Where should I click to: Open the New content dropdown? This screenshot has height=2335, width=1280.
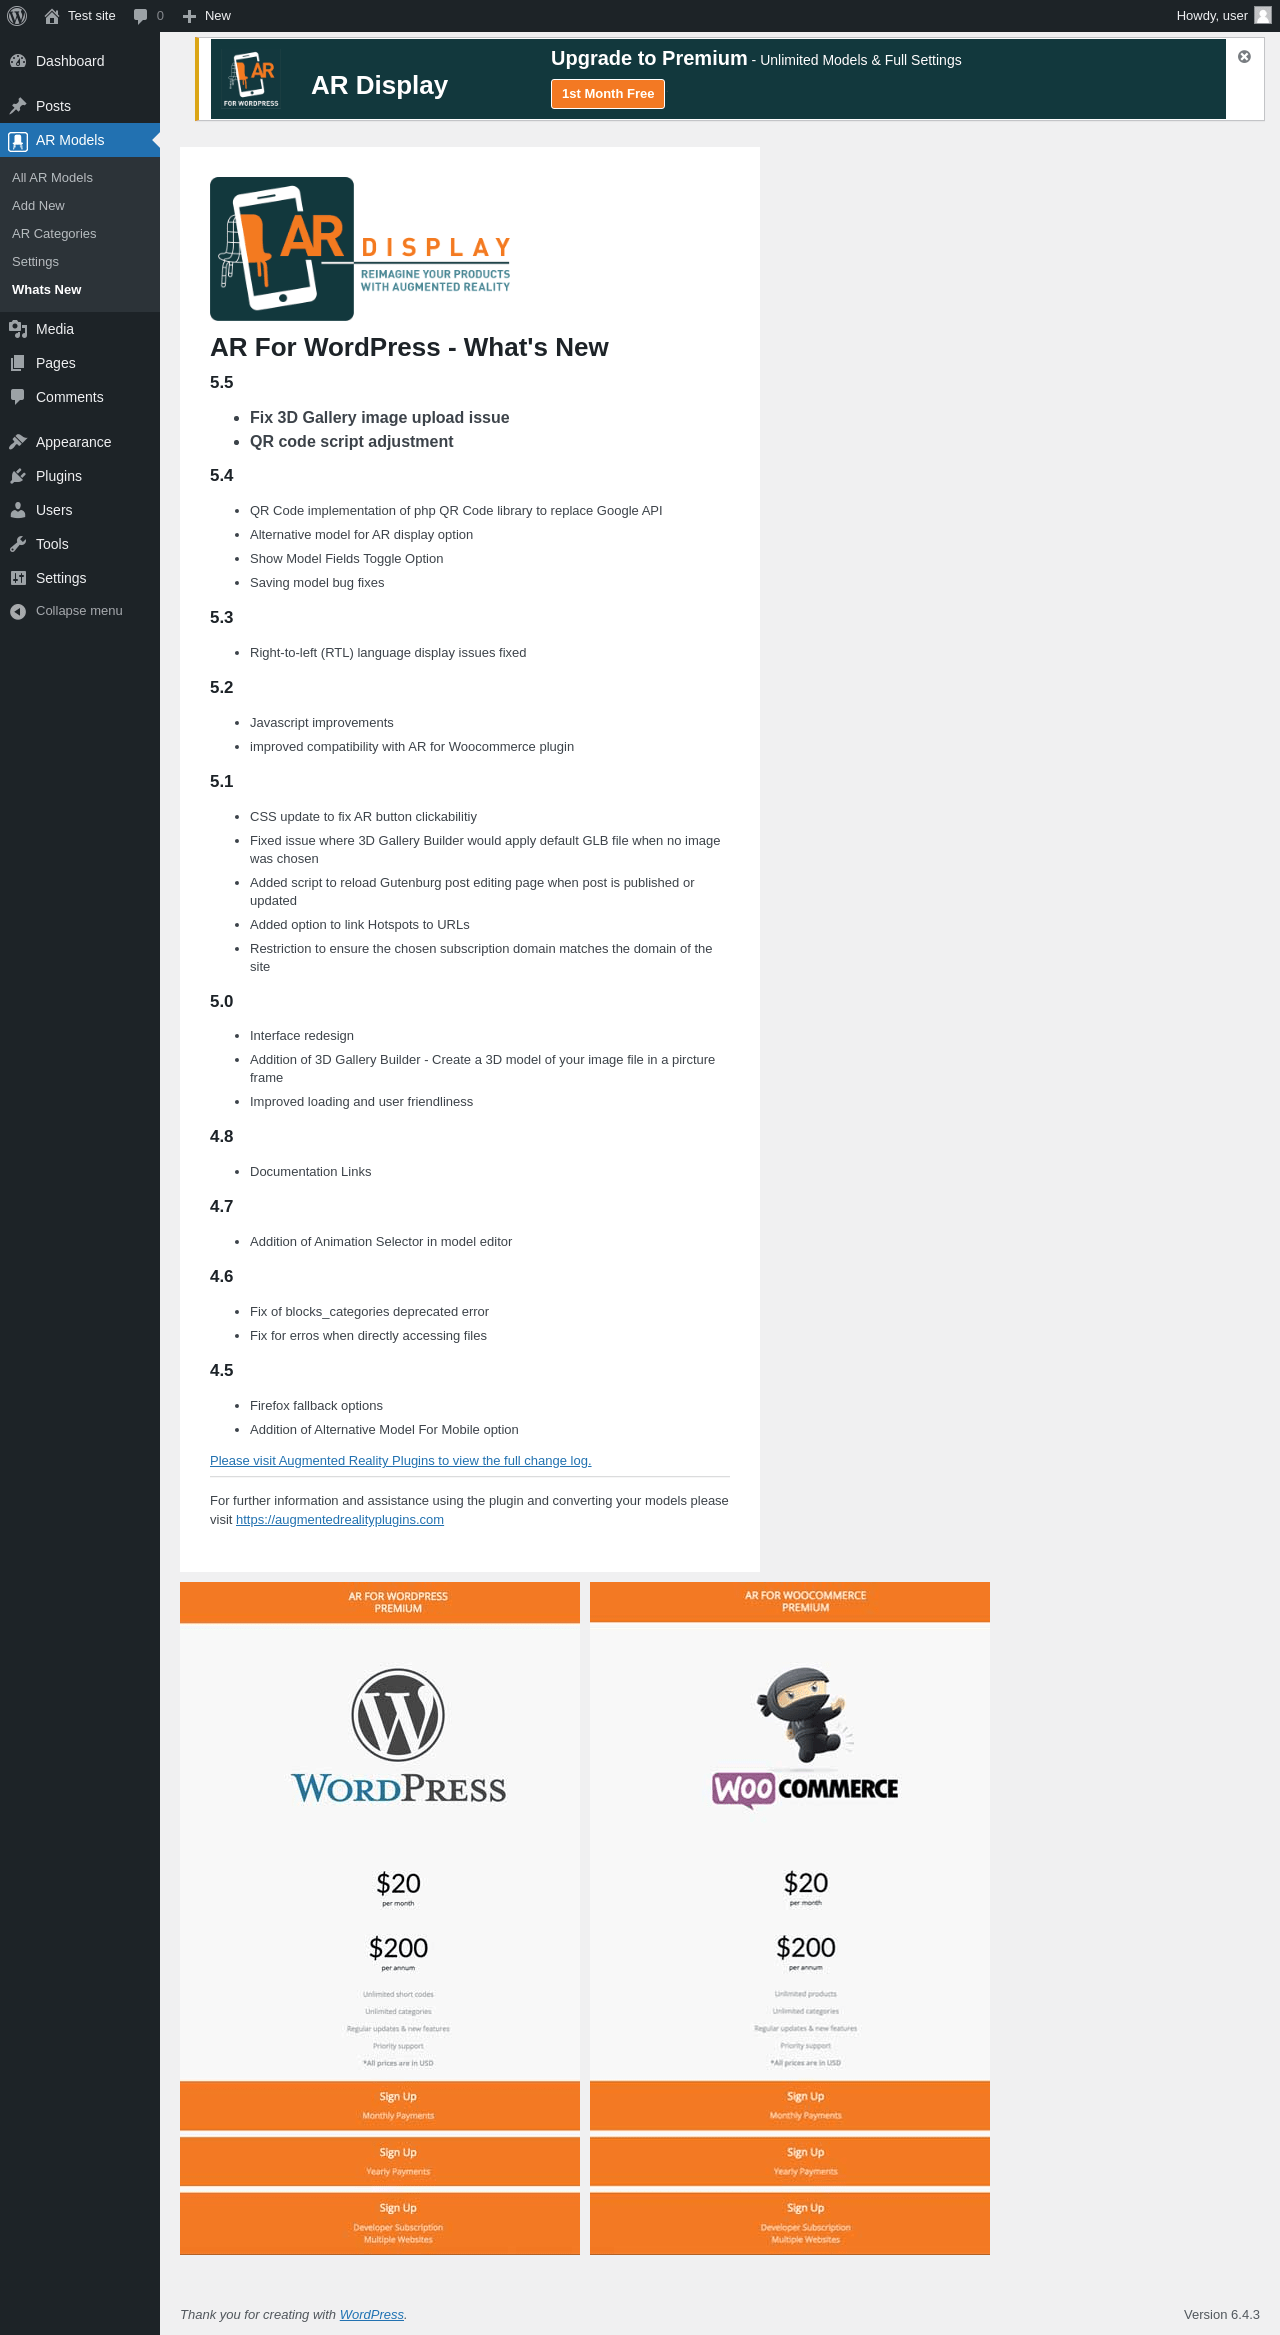tap(206, 16)
